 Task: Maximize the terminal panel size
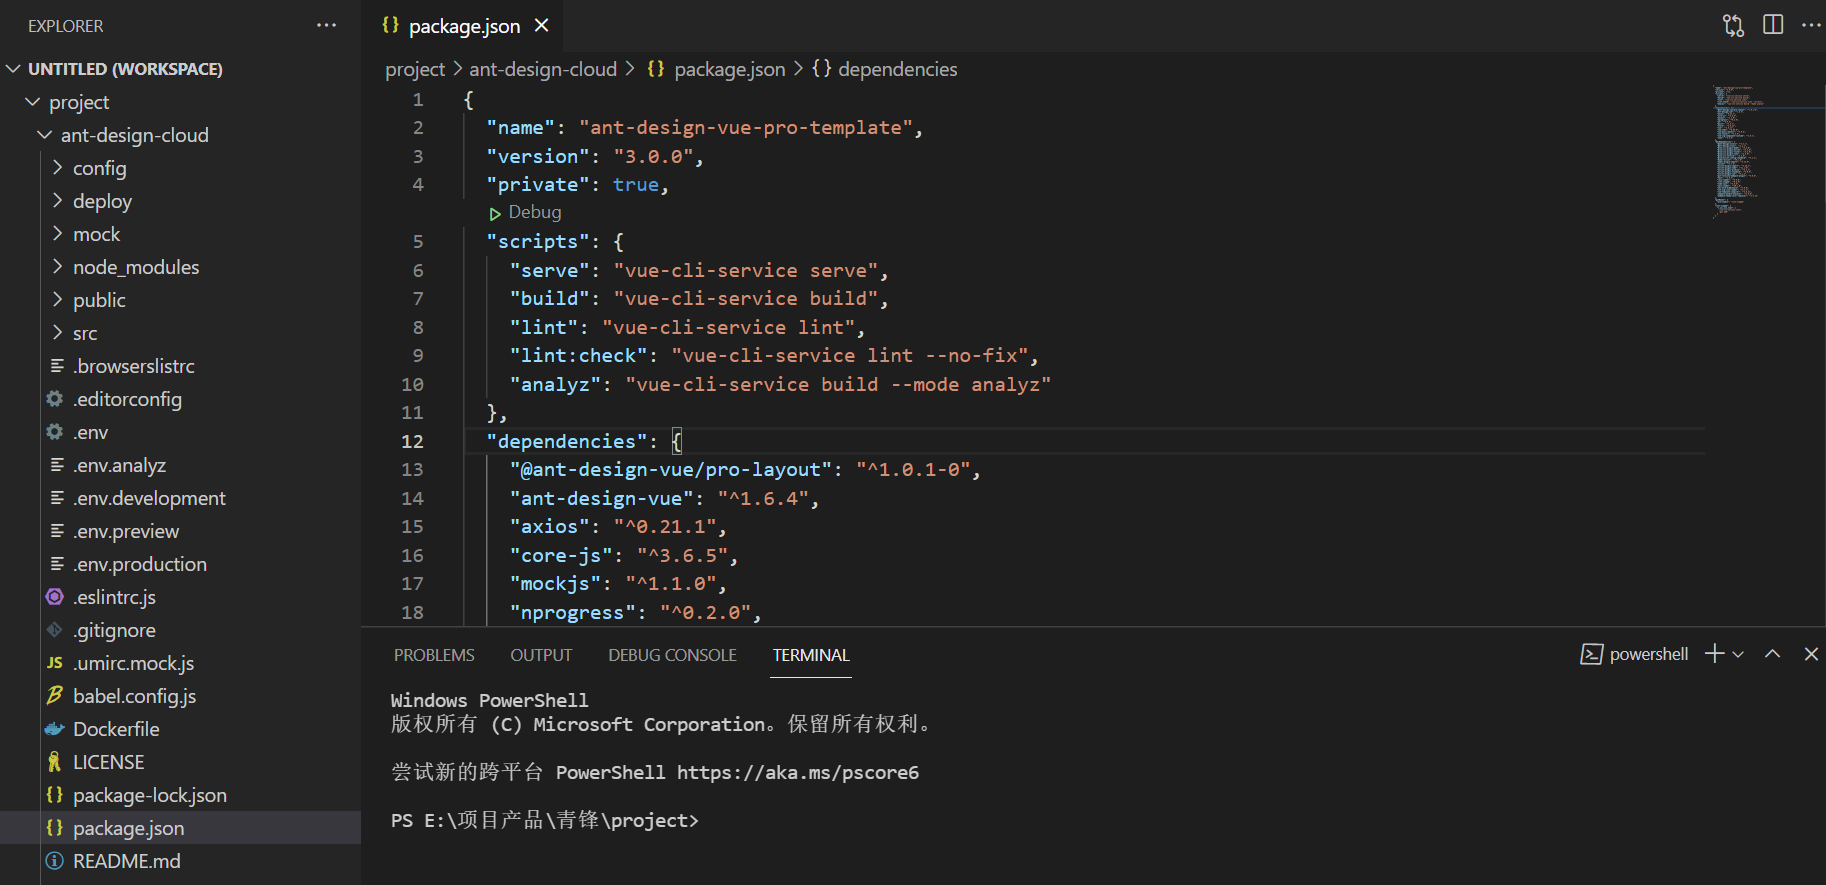(1773, 654)
